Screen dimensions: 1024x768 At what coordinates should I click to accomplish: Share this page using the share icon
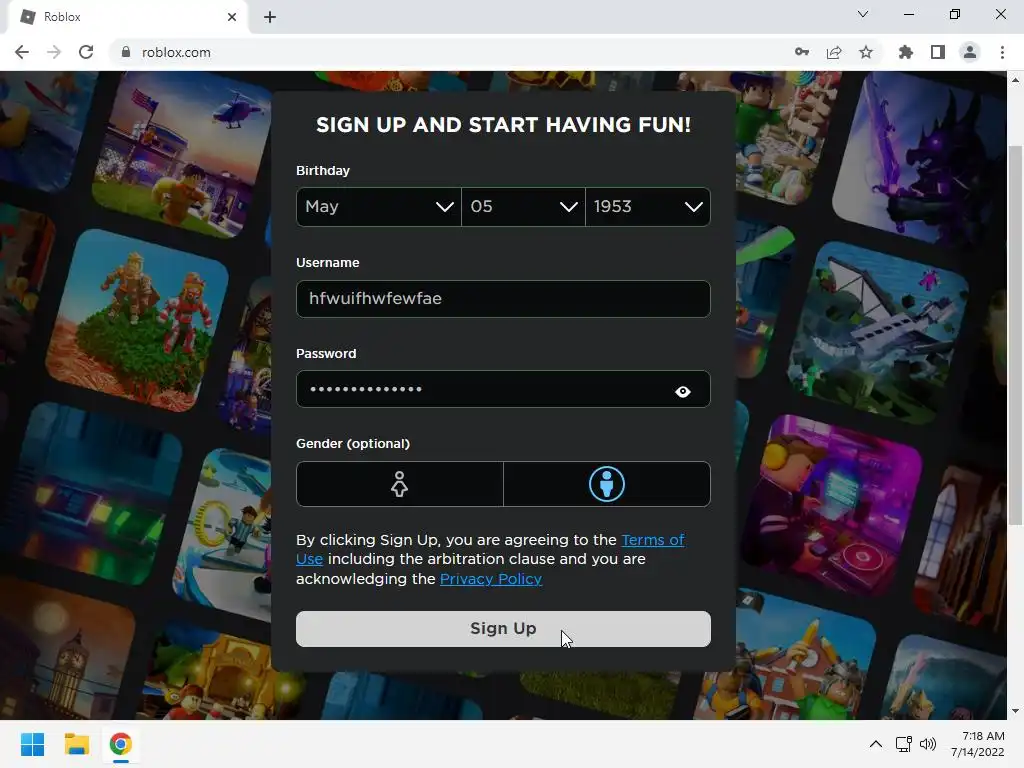[834, 52]
